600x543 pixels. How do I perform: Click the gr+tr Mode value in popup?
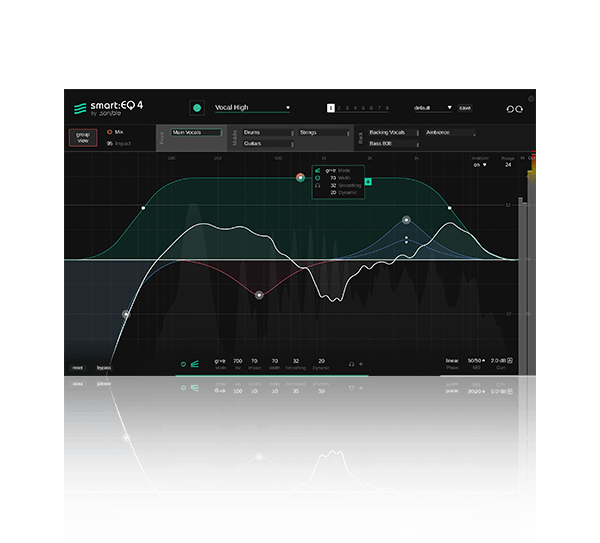click(x=331, y=171)
